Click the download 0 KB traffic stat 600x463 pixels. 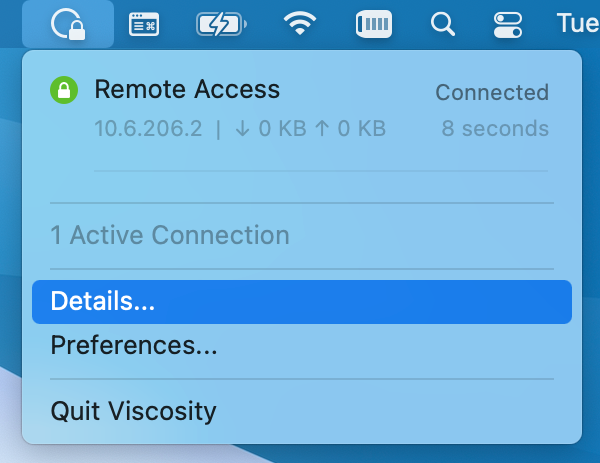click(x=268, y=129)
